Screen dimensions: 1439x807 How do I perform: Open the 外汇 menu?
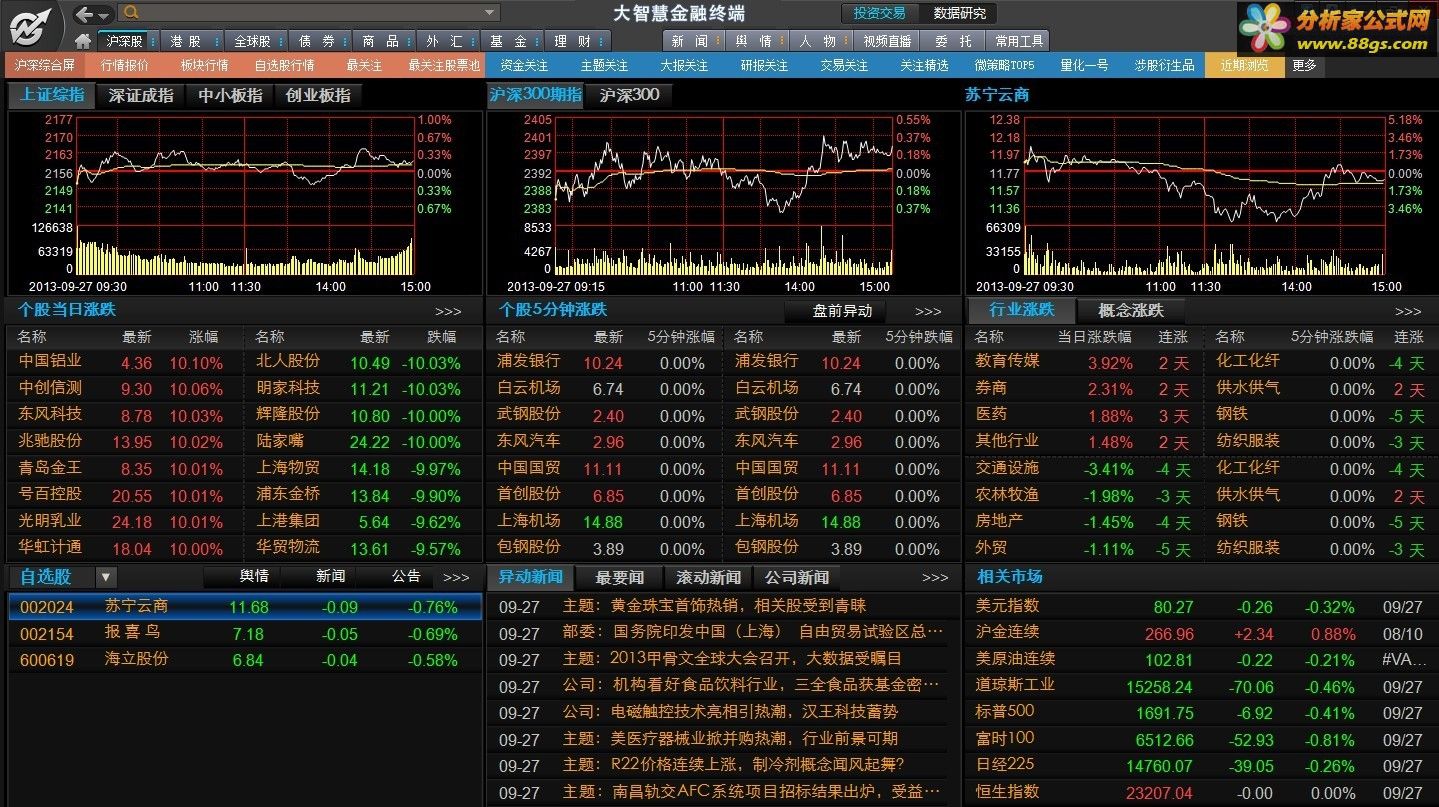click(x=444, y=41)
